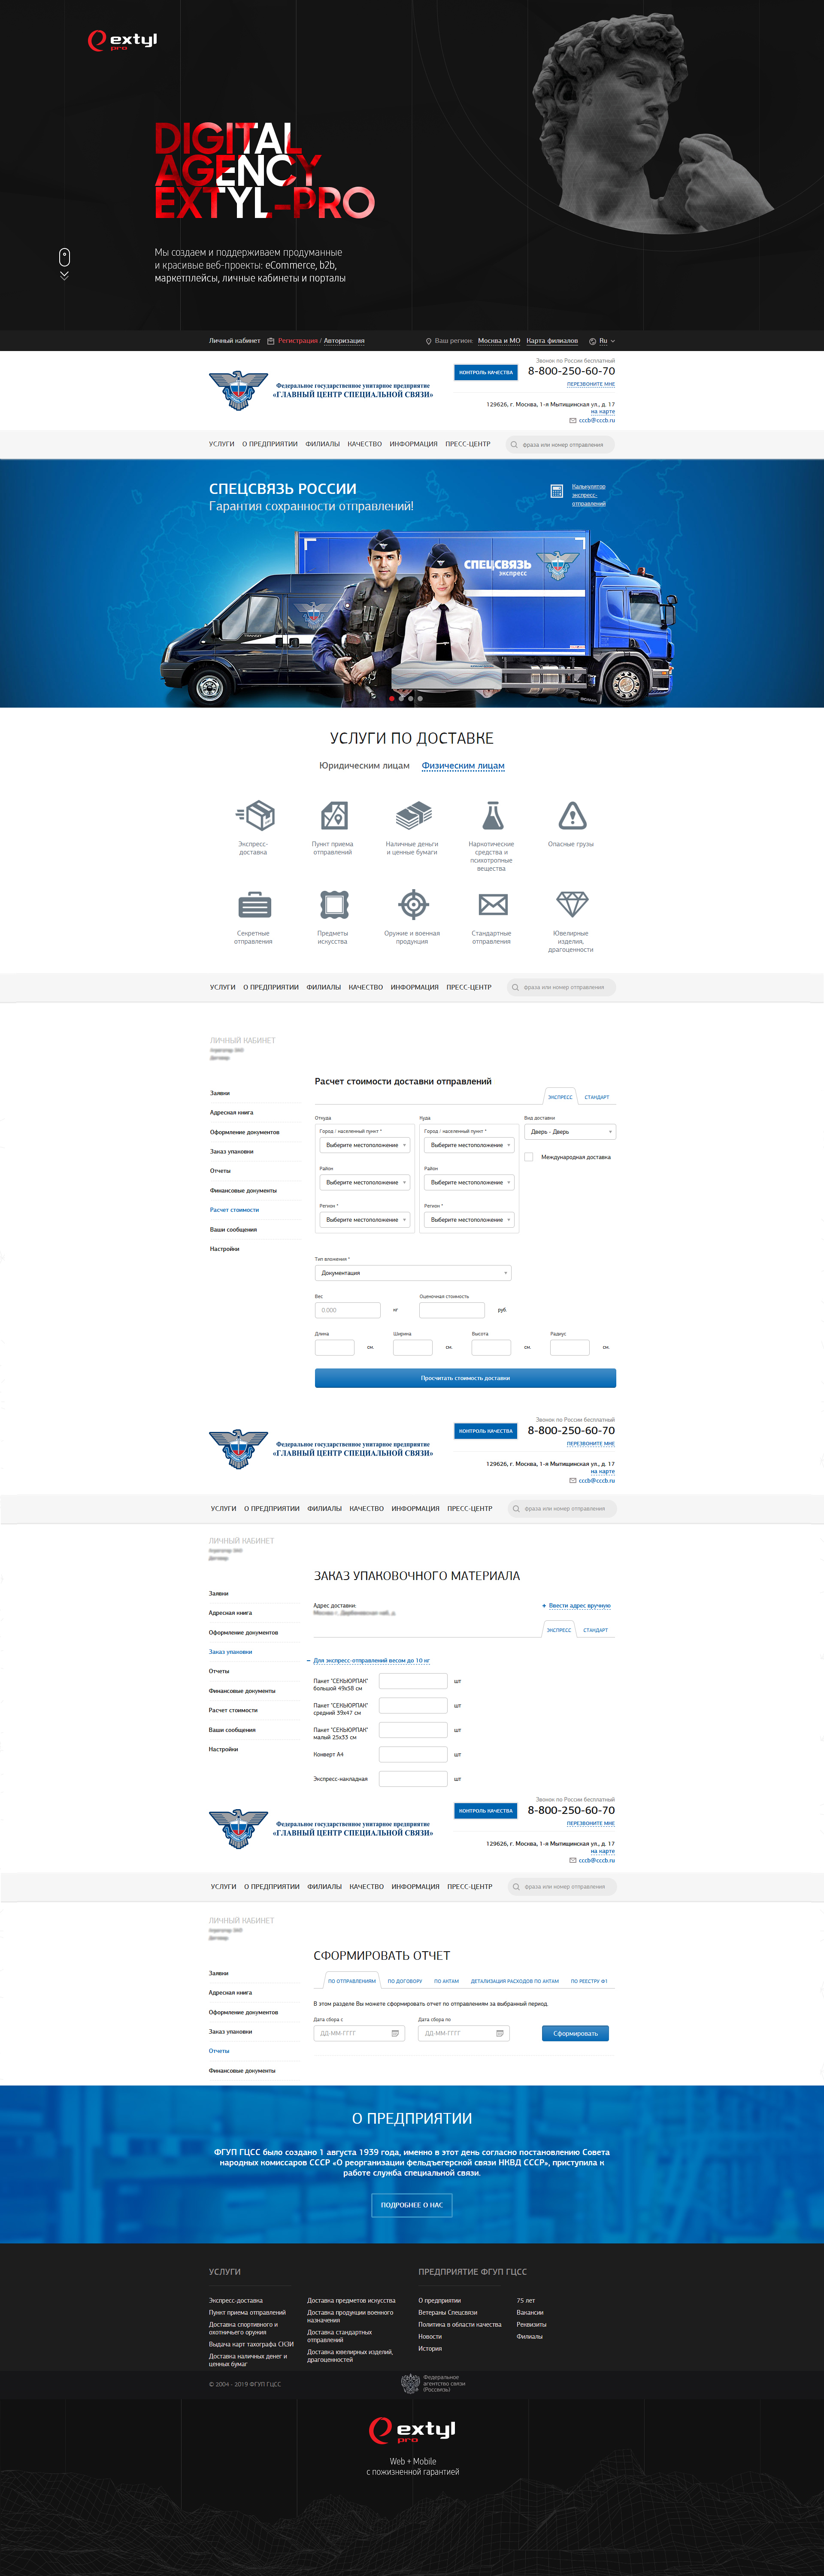Image resolution: width=824 pixels, height=2576 pixels.
Task: Click the envelope icon beside cccb@cccb.ru in the top header
Action: tap(573, 420)
